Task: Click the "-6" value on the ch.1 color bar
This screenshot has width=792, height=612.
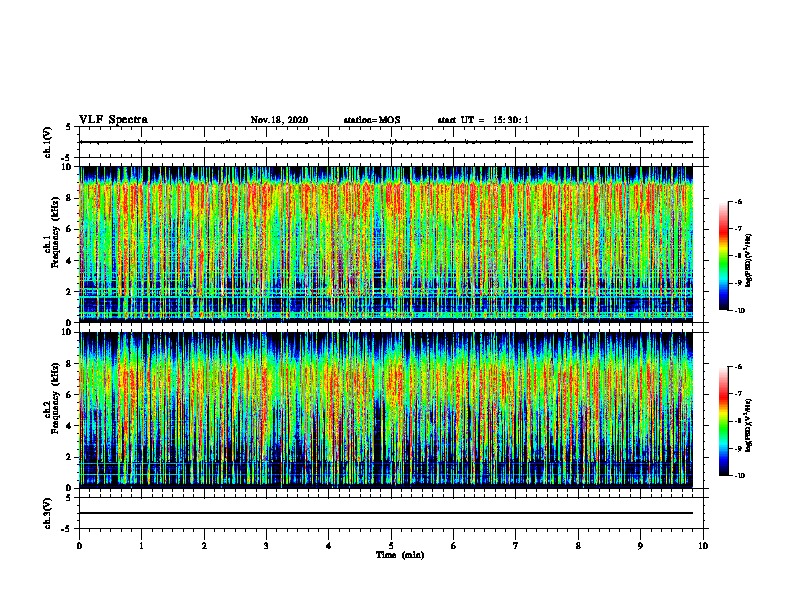Action: 738,201
